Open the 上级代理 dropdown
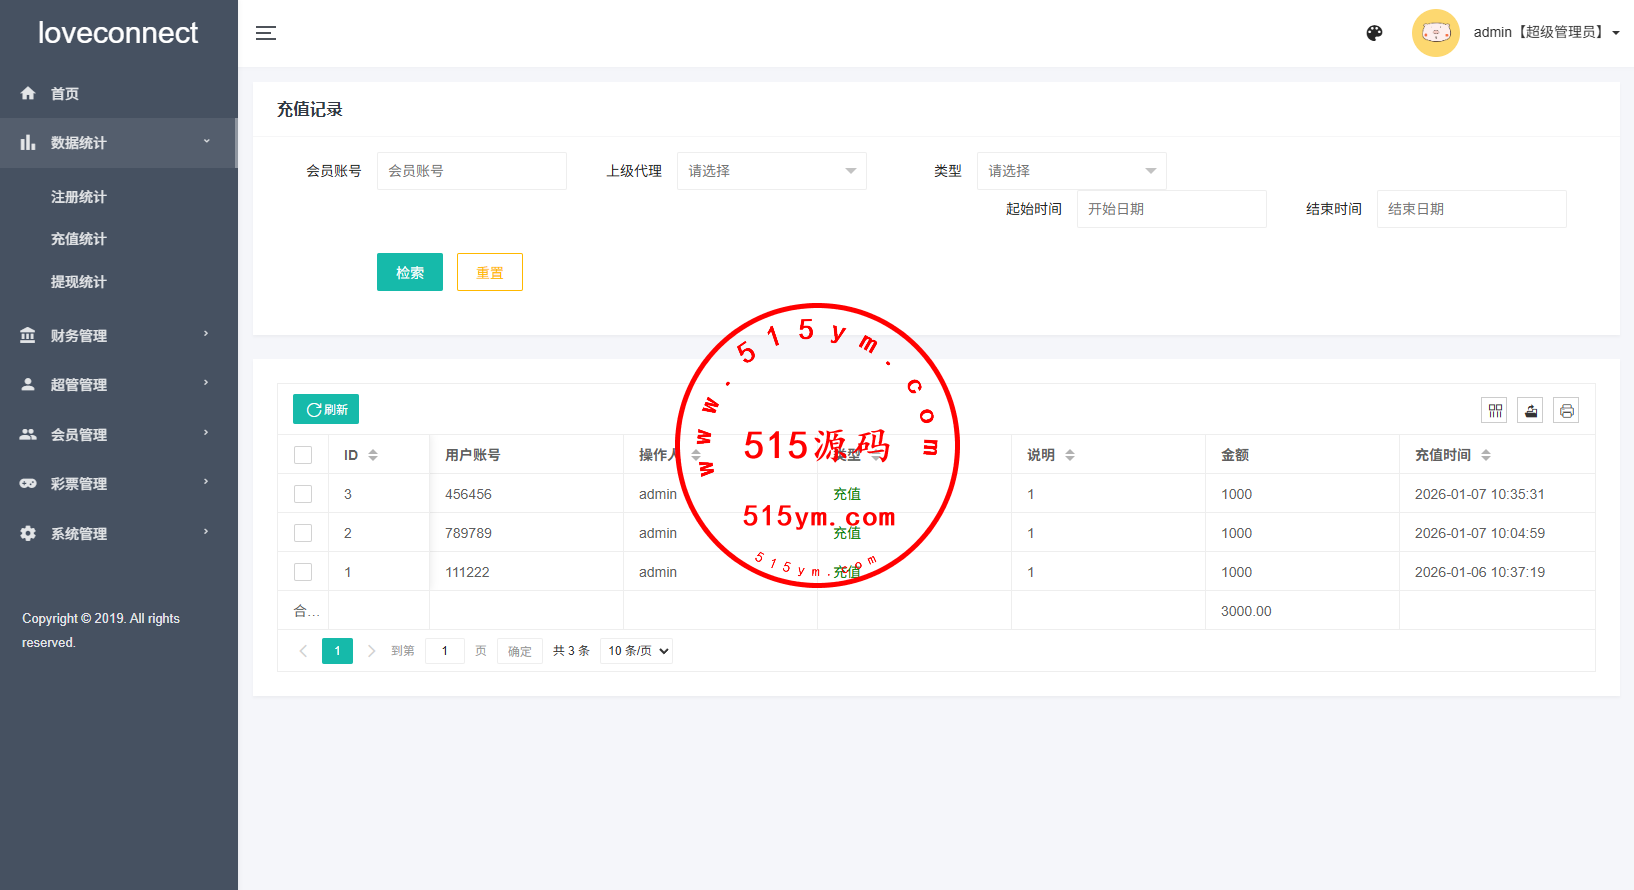The height and width of the screenshot is (890, 1634). [771, 171]
